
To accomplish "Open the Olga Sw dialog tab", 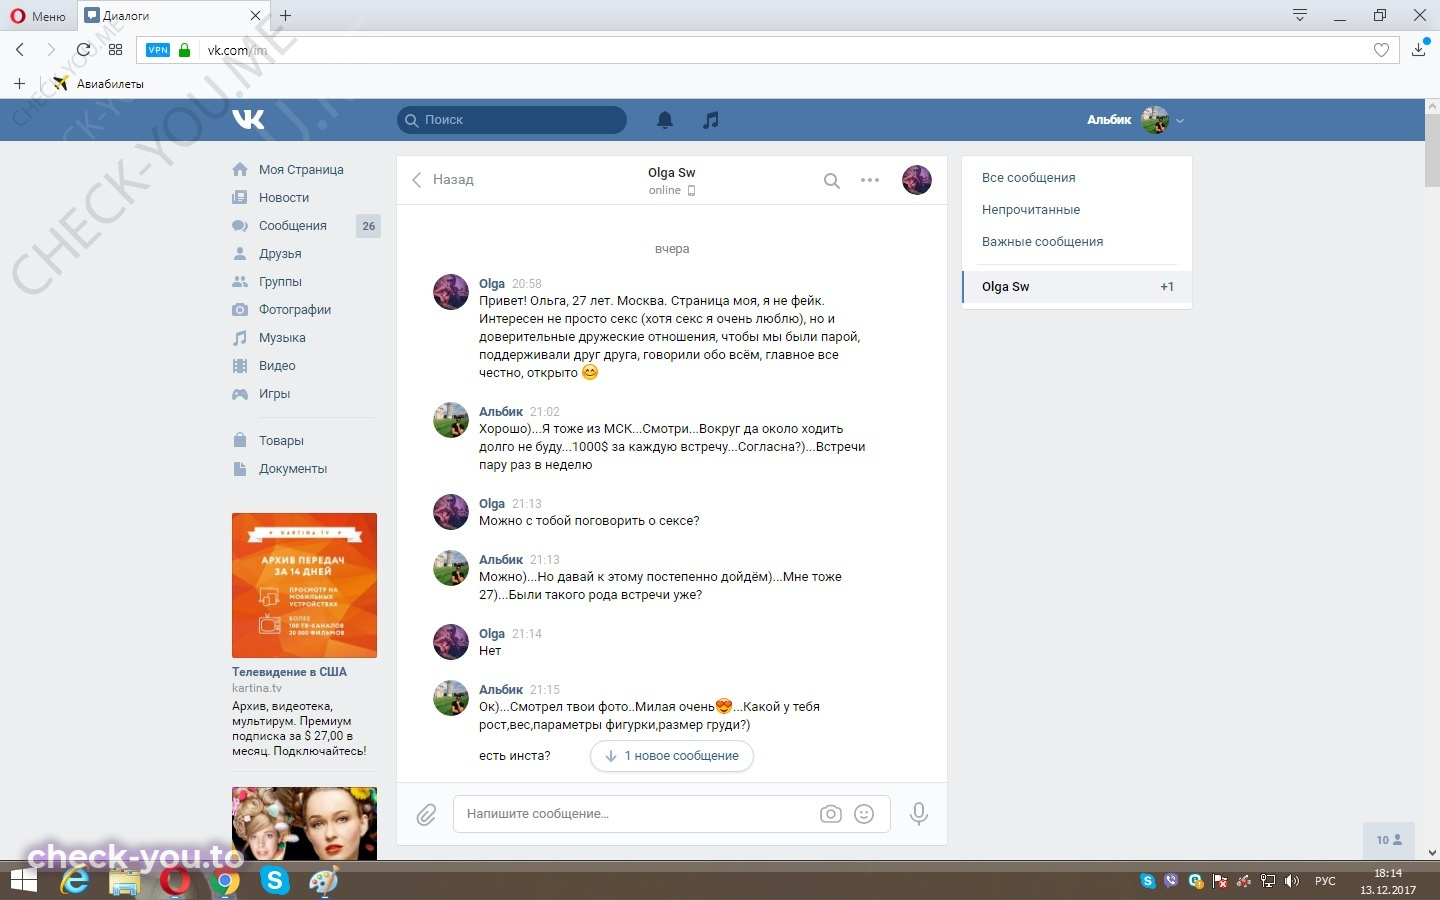I will coord(1077,287).
